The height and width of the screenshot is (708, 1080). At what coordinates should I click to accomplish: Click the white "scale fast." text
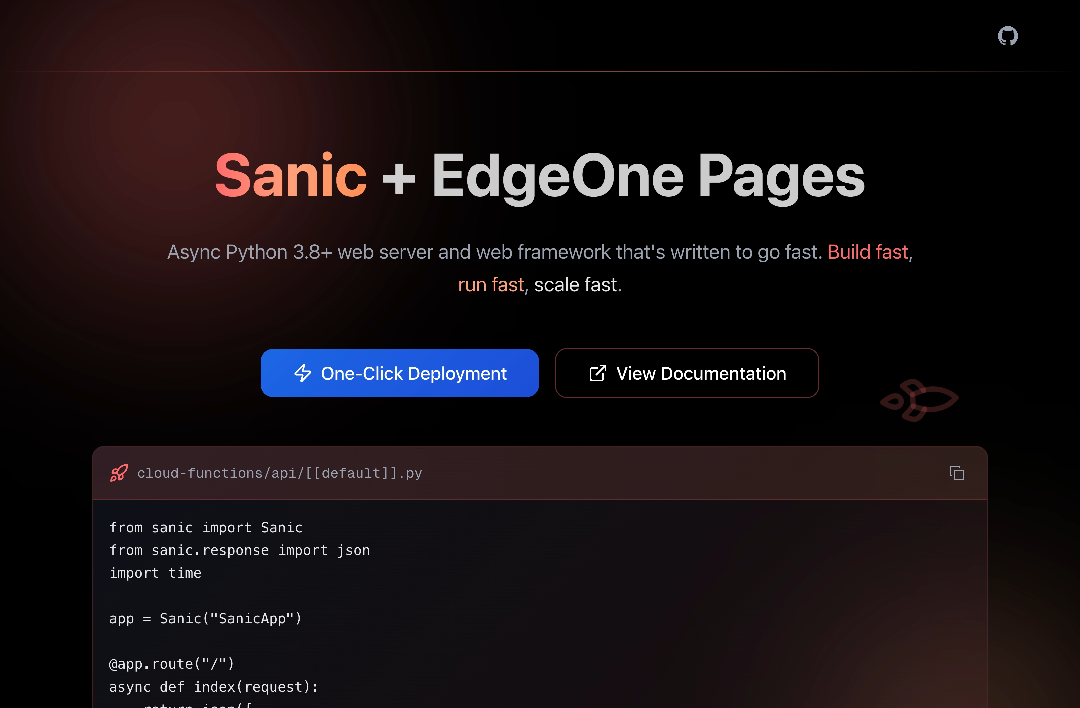(x=577, y=285)
